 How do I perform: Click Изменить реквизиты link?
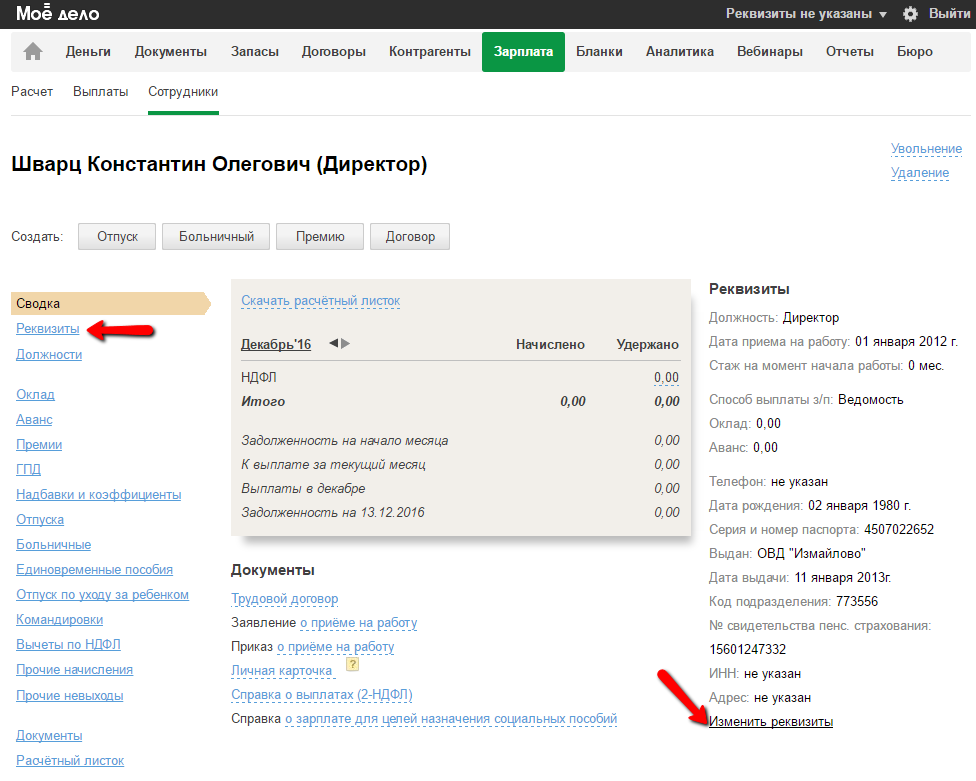pos(770,722)
